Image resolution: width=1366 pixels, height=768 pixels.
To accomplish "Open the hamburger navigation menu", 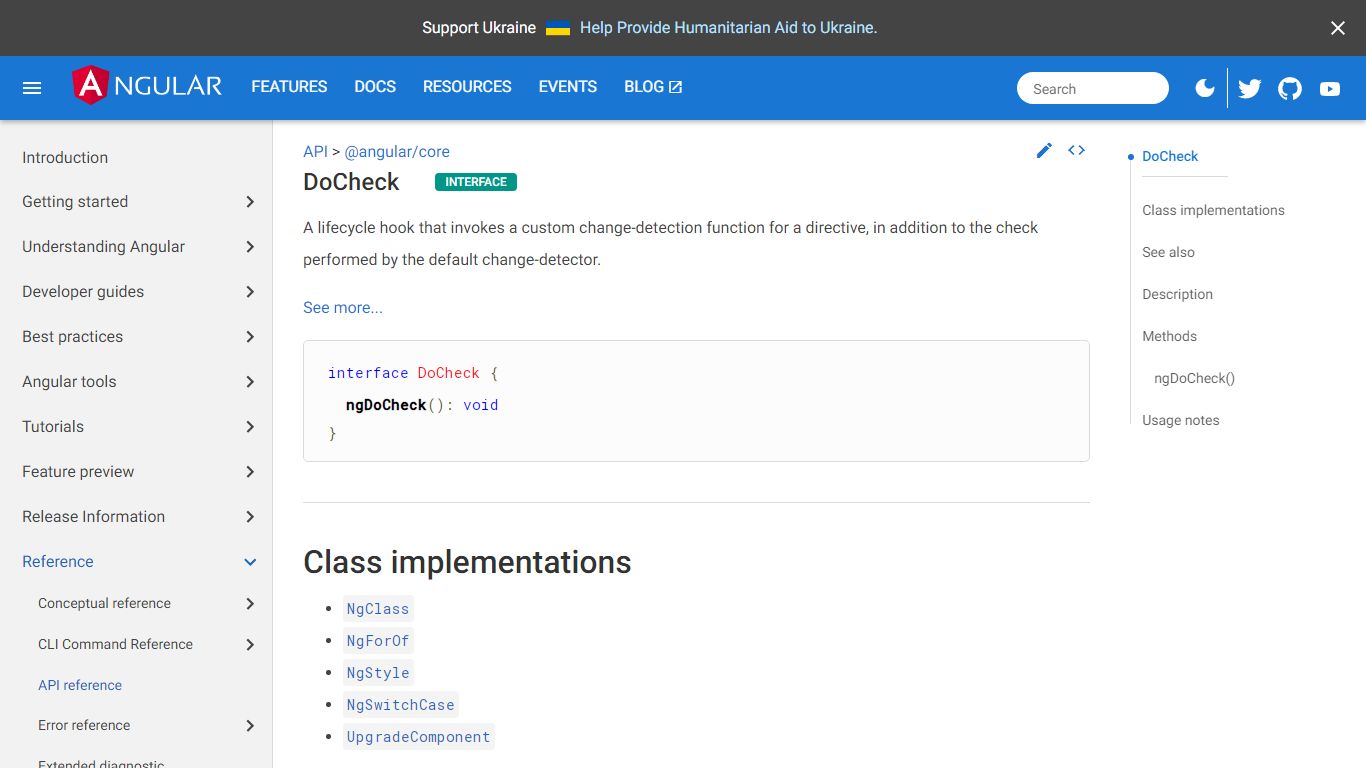I will click(32, 88).
